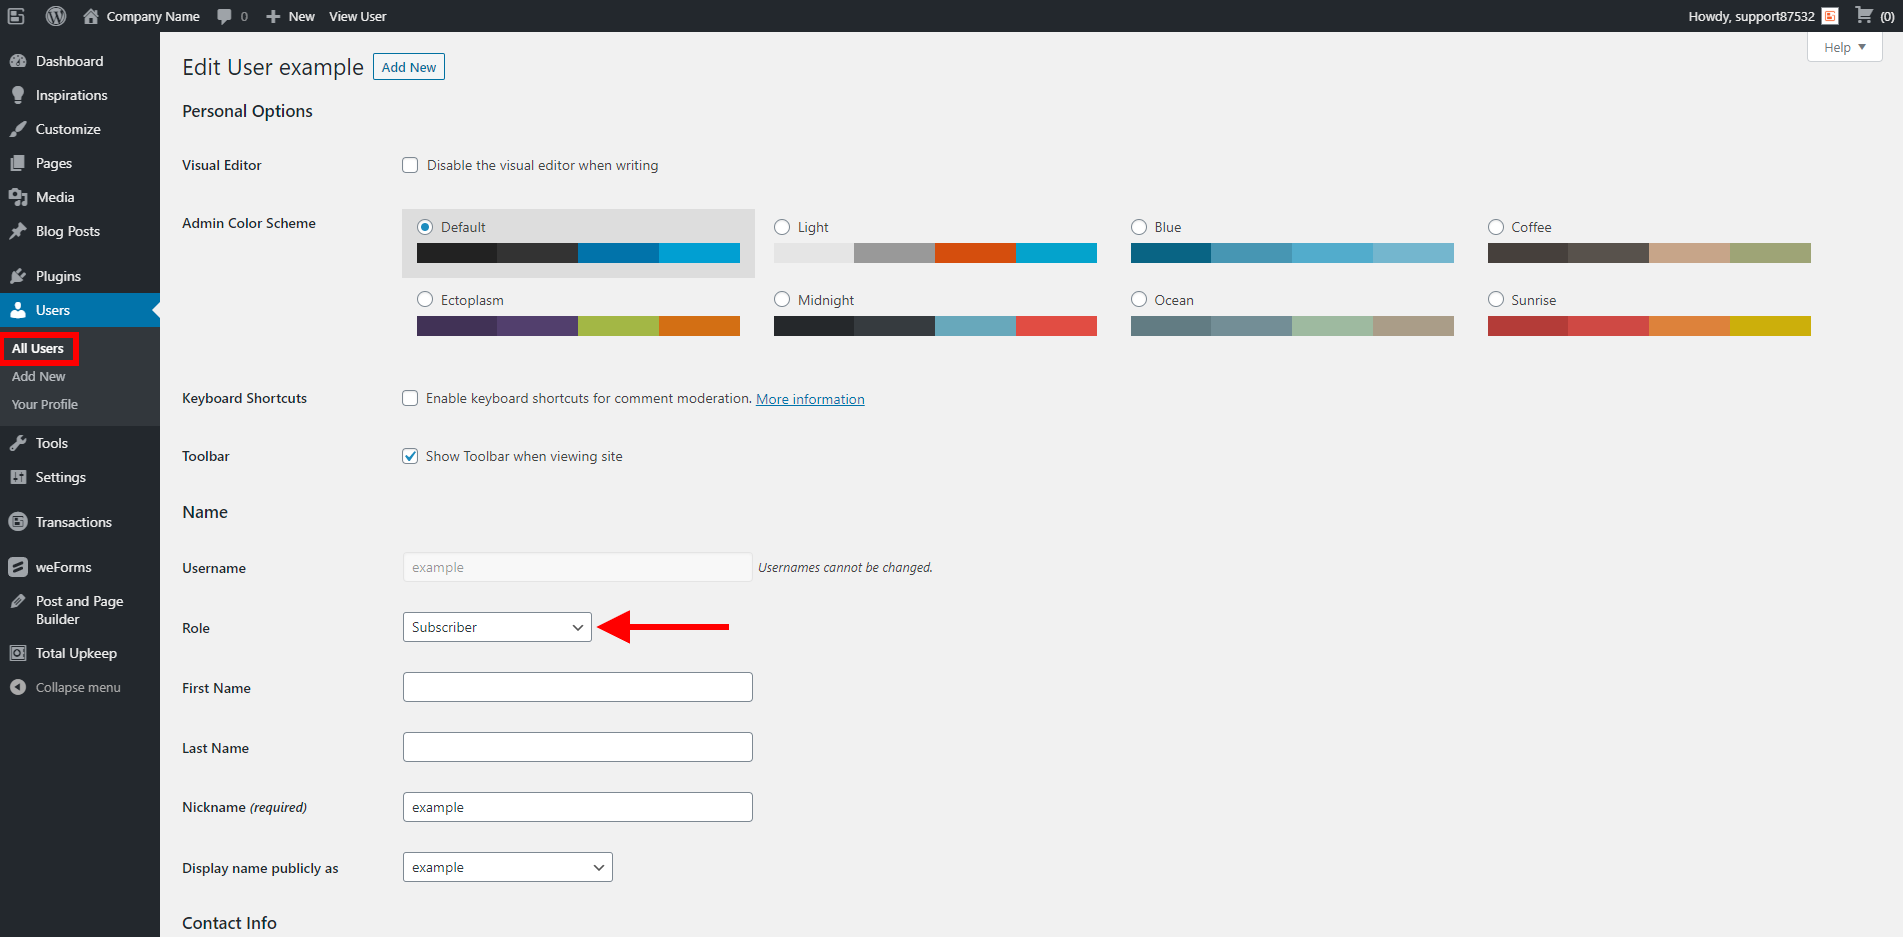Check 'Disable the visual editor when writing'
The image size is (1903, 937).
click(410, 165)
